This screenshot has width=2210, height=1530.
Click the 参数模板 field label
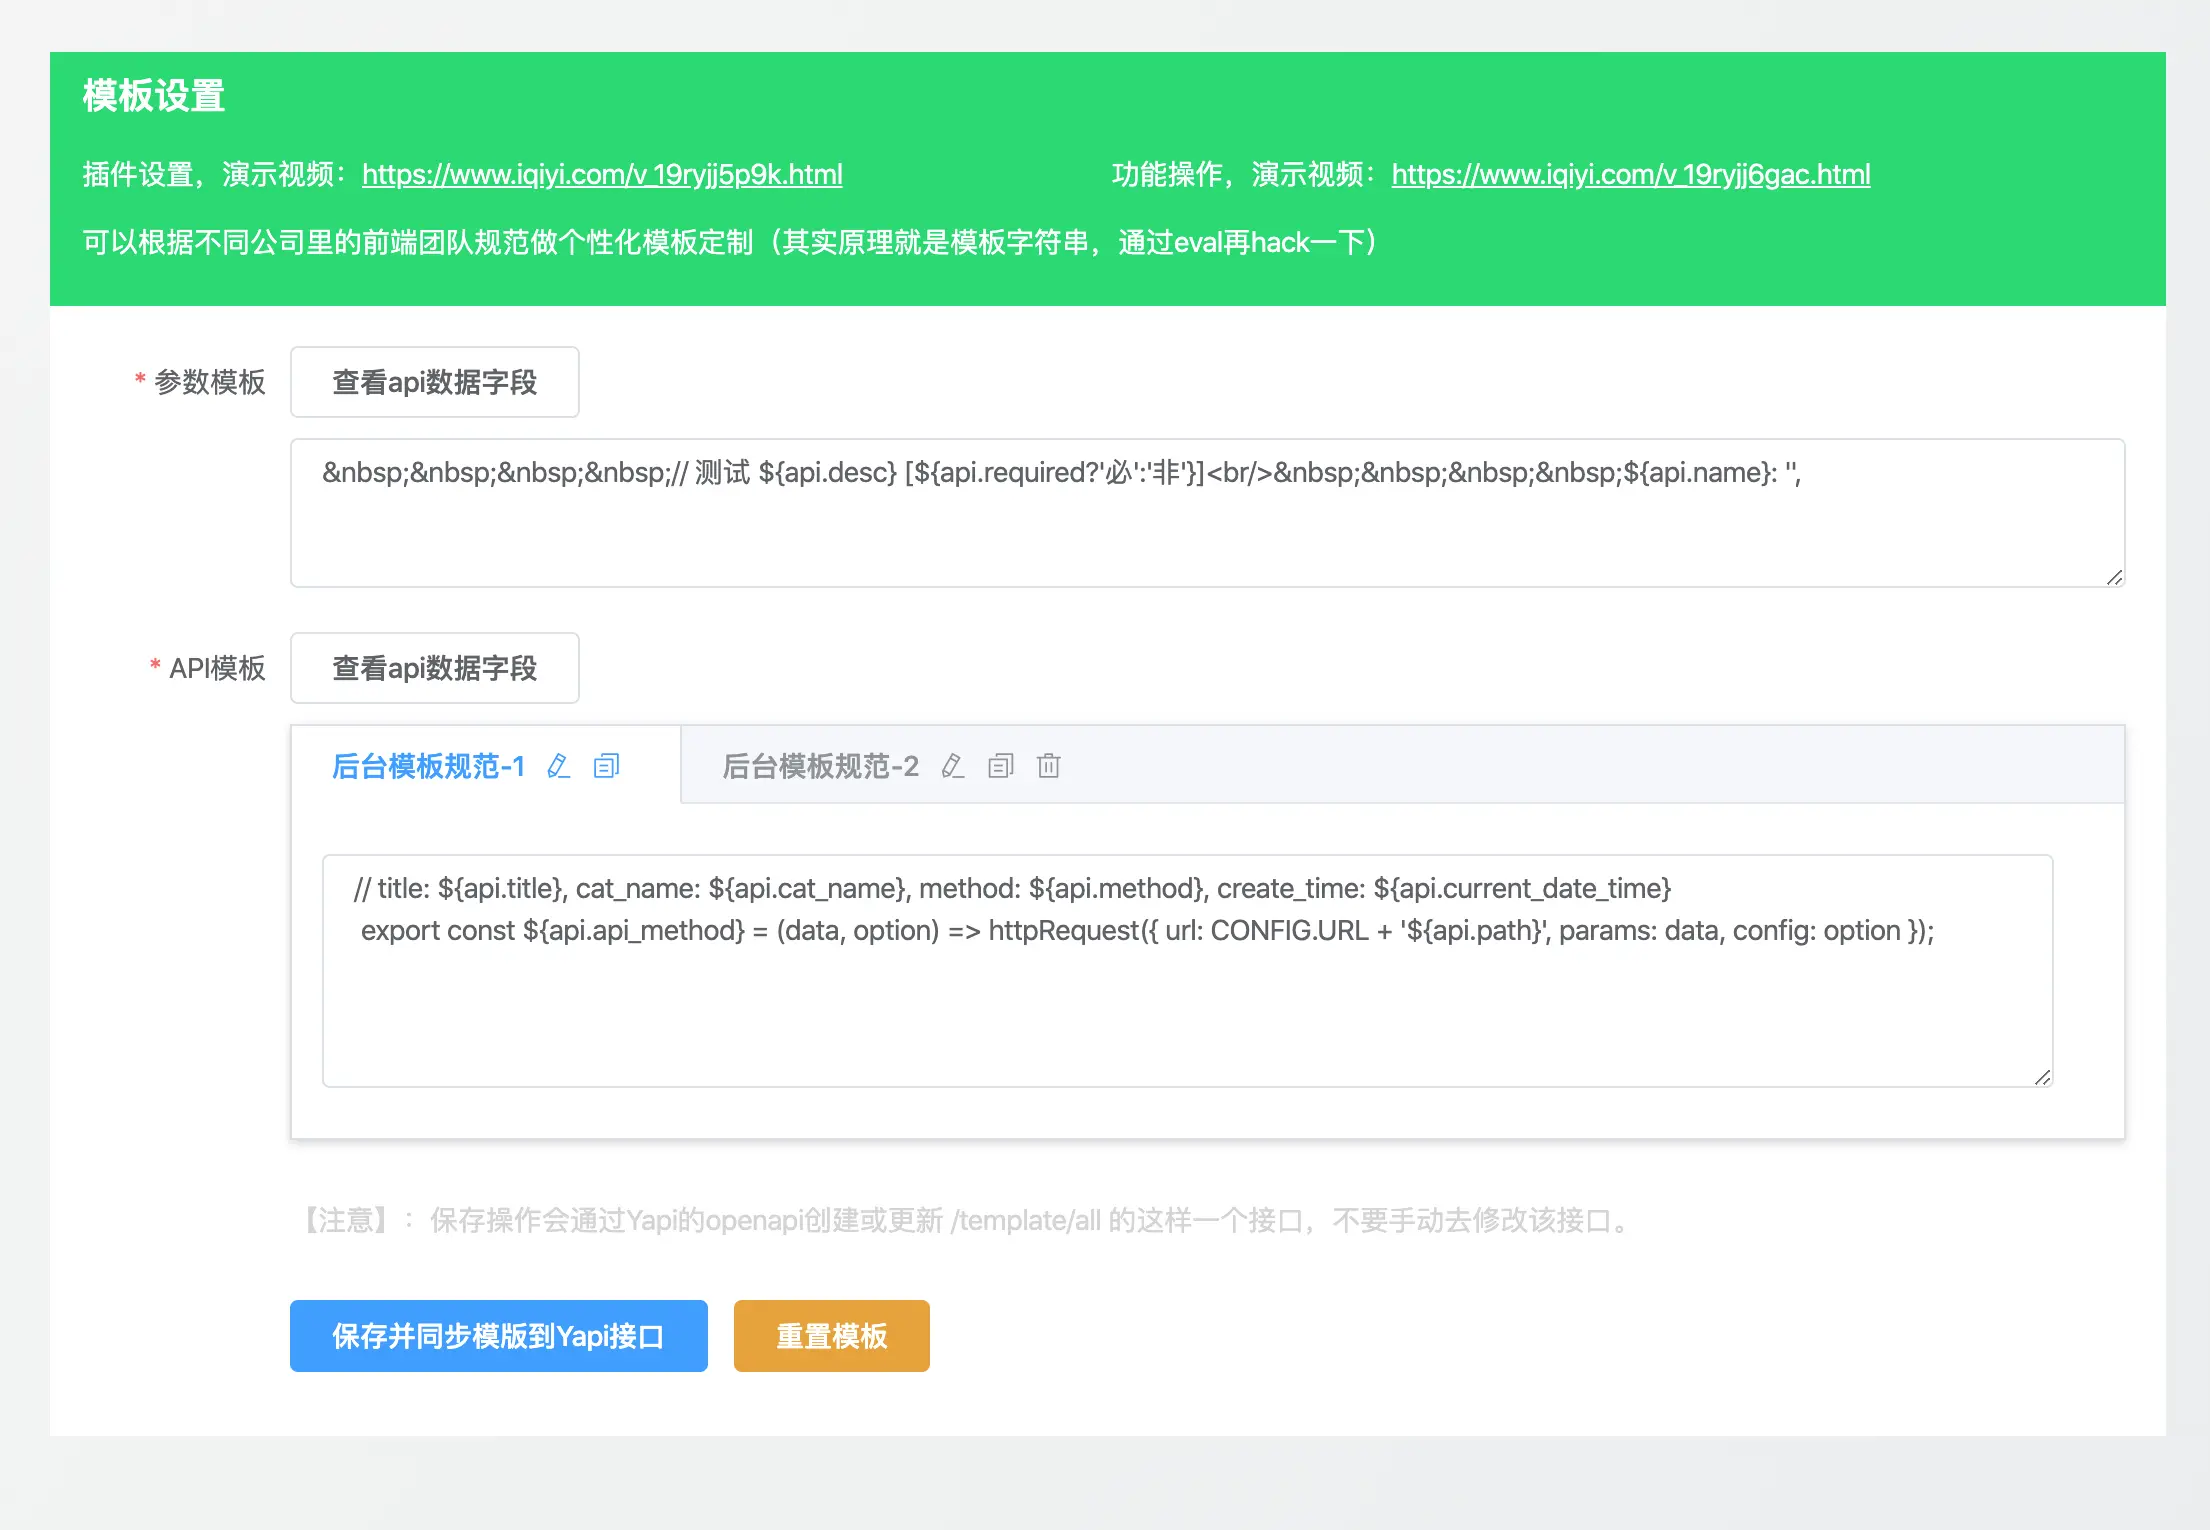point(209,382)
